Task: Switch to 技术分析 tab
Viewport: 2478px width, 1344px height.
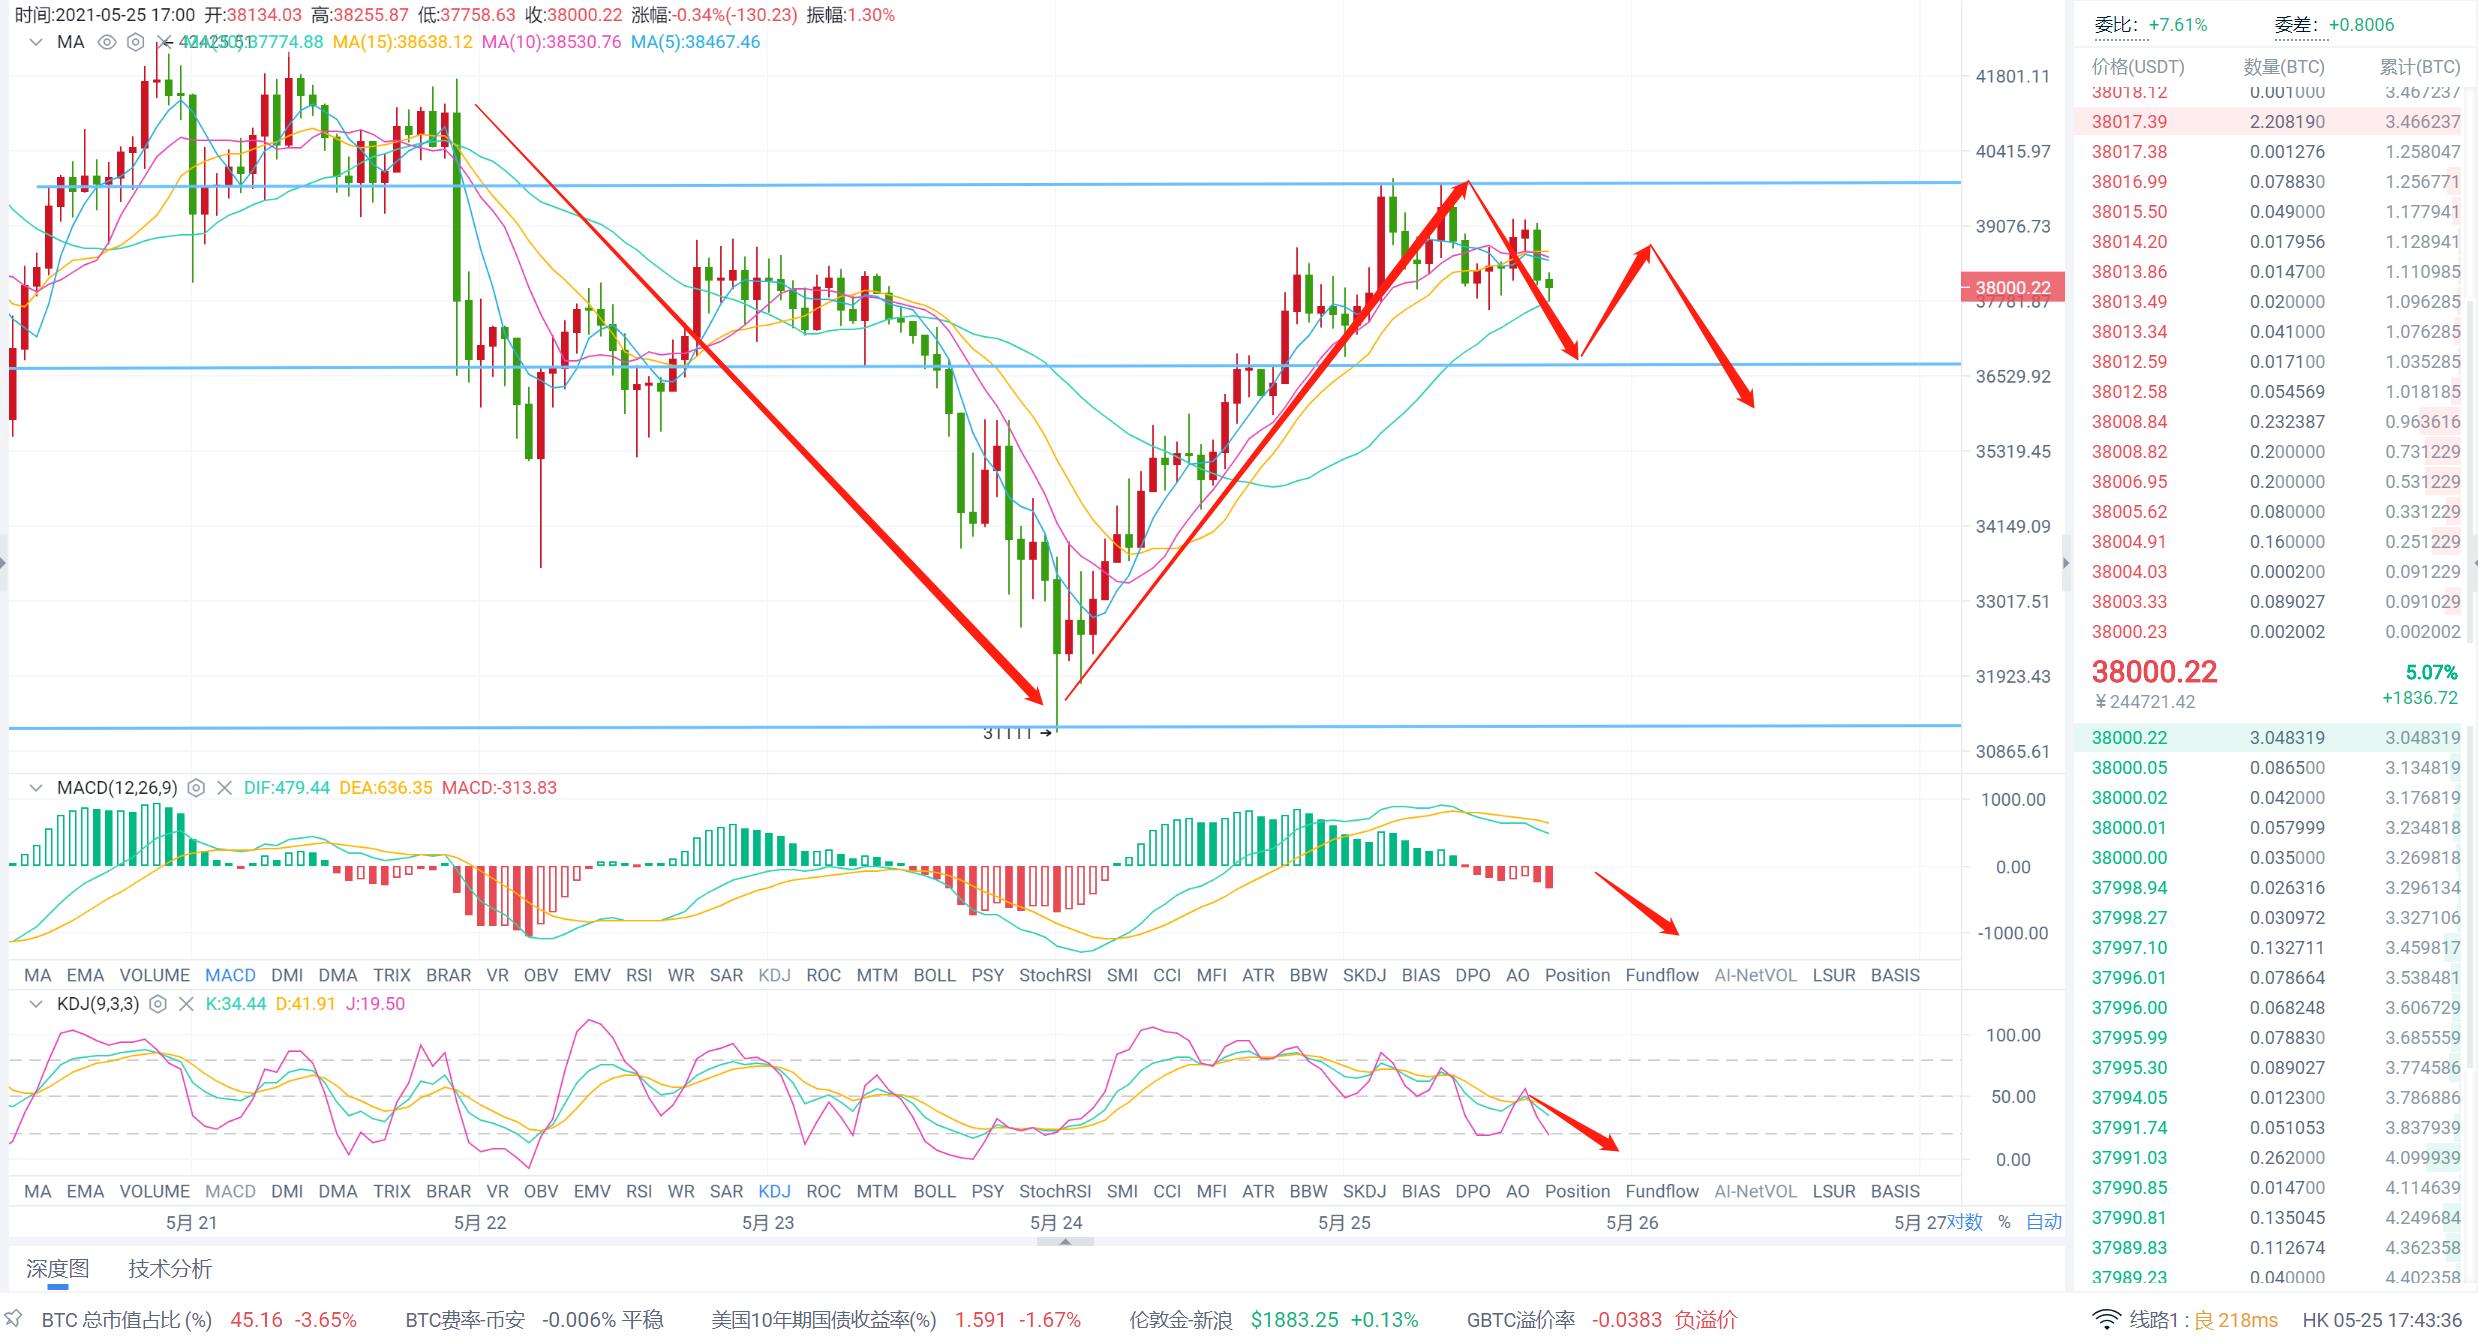Action: [170, 1269]
